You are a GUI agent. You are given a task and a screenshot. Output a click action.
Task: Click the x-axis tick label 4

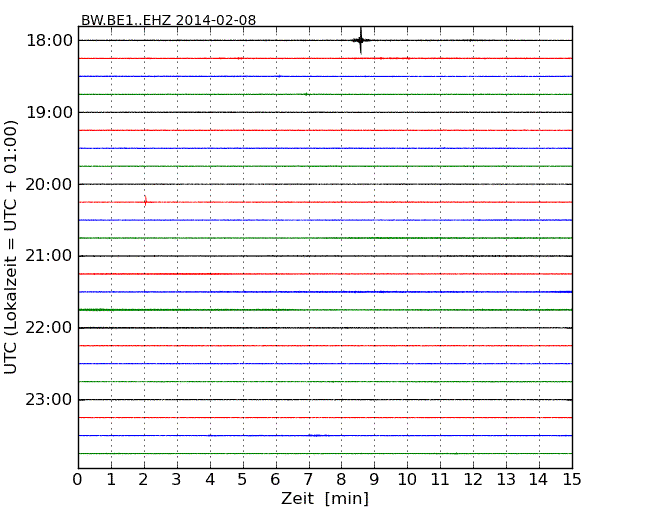210,479
